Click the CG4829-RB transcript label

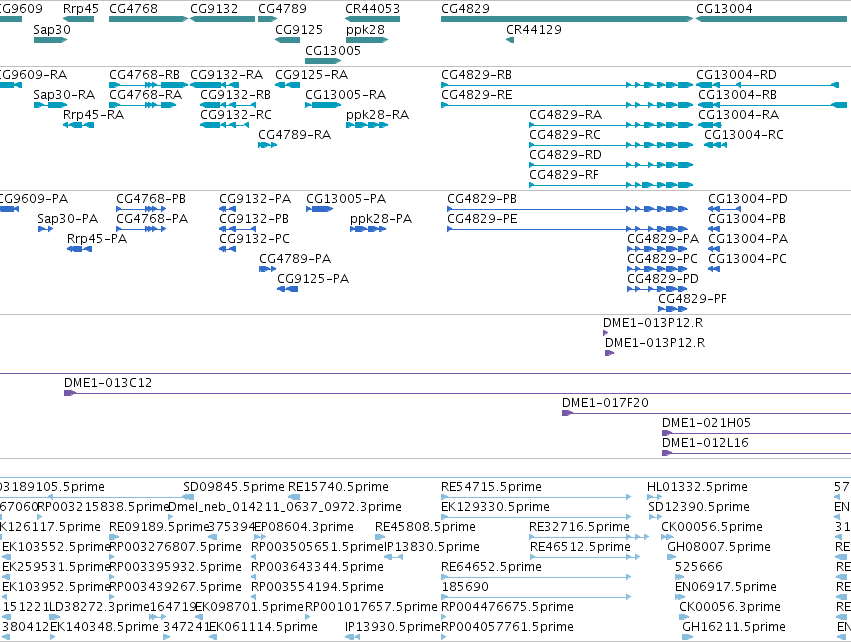[477, 74]
